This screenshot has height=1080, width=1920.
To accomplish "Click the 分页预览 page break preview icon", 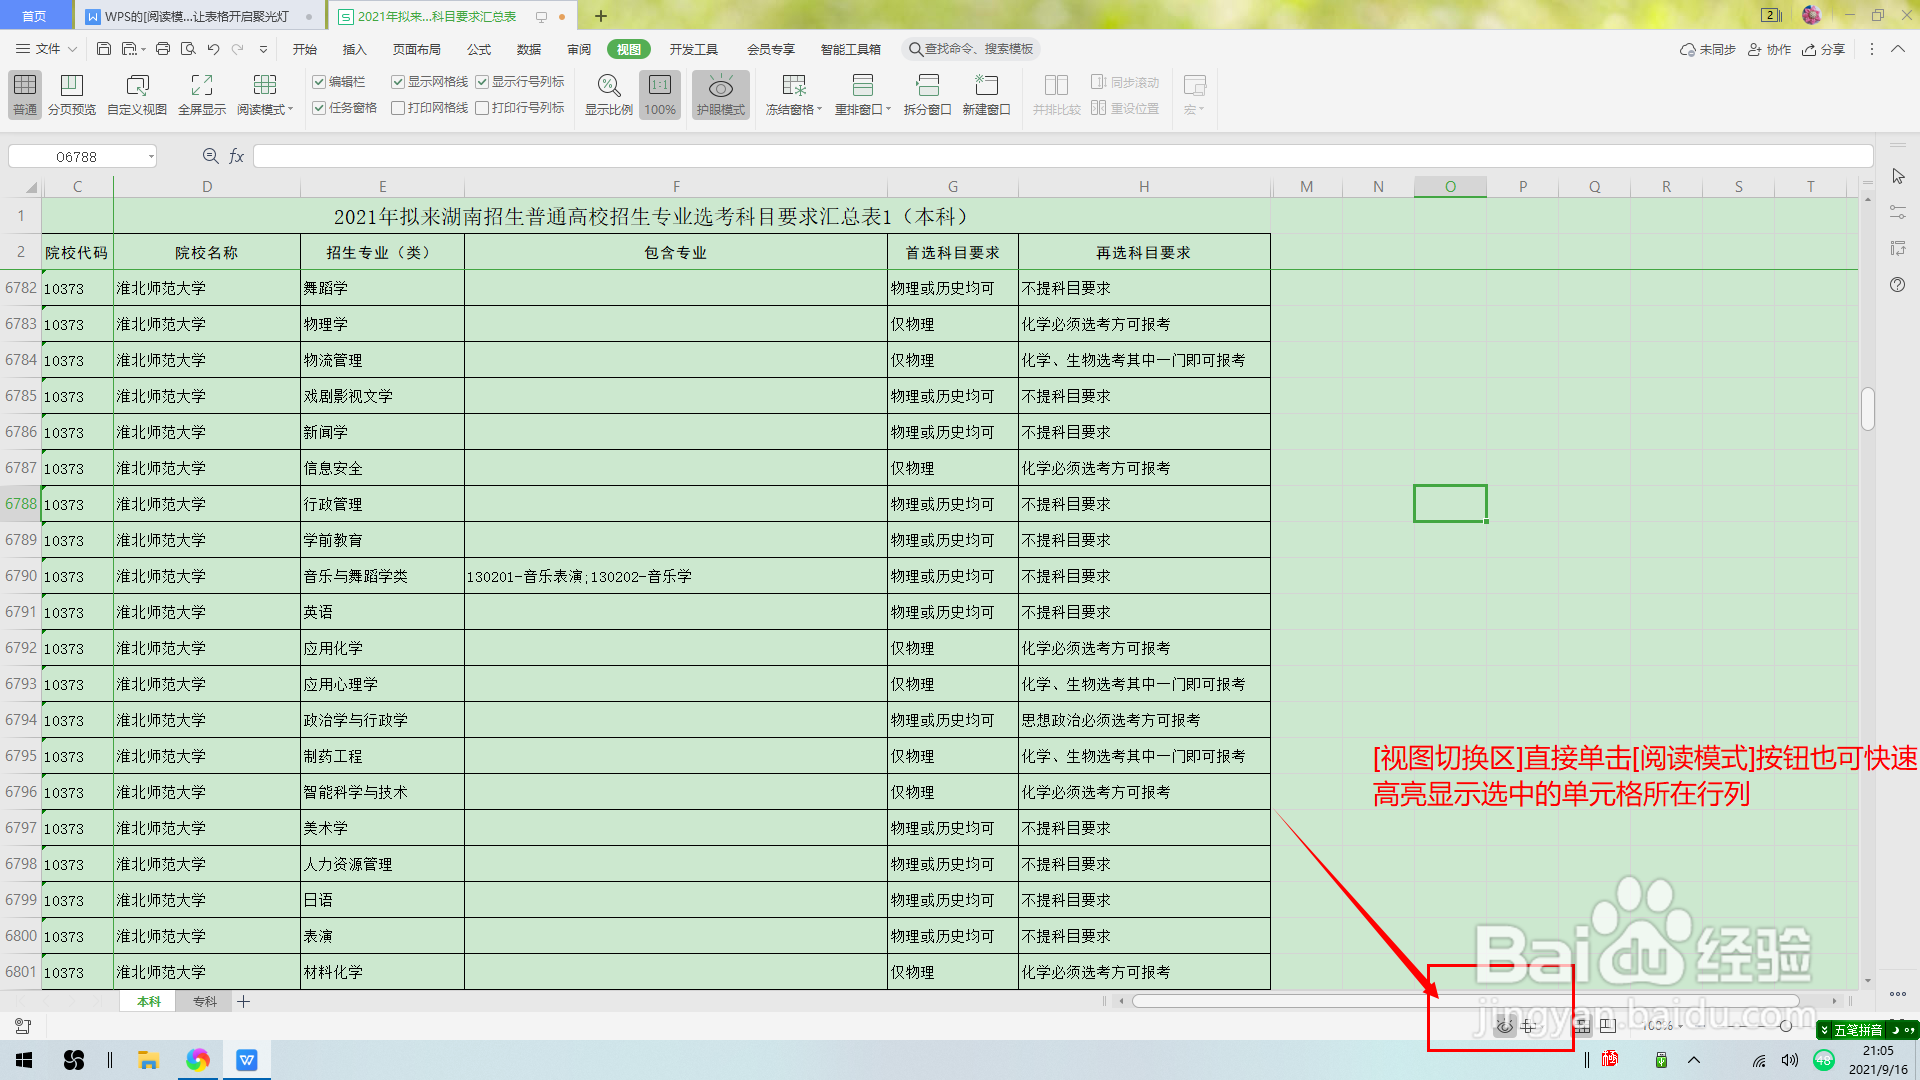I will pos(72,86).
